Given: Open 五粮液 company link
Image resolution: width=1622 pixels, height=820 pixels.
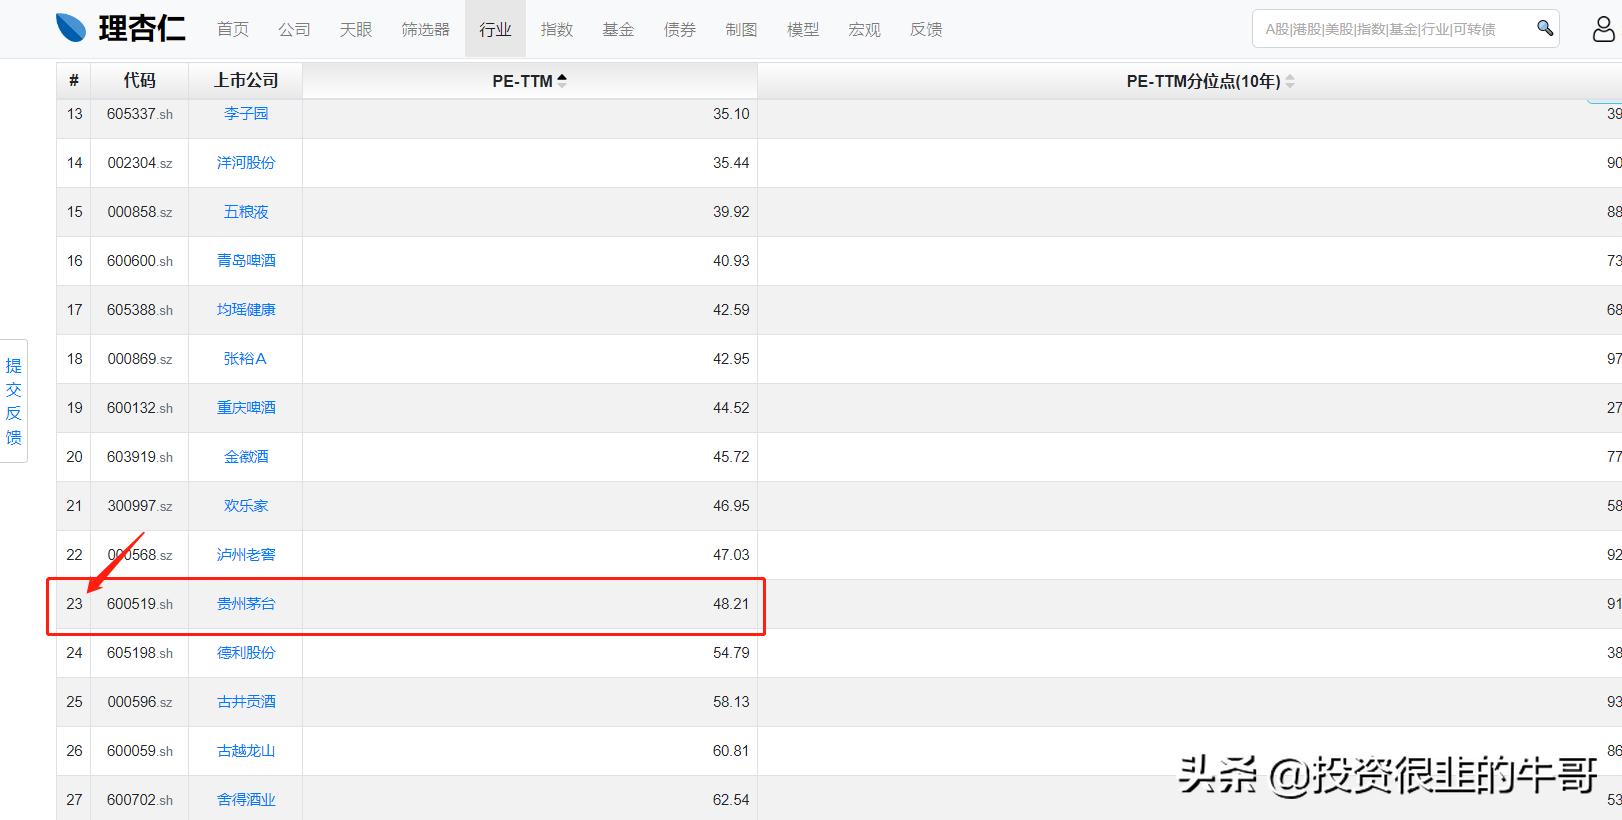Looking at the screenshot, I should [246, 212].
